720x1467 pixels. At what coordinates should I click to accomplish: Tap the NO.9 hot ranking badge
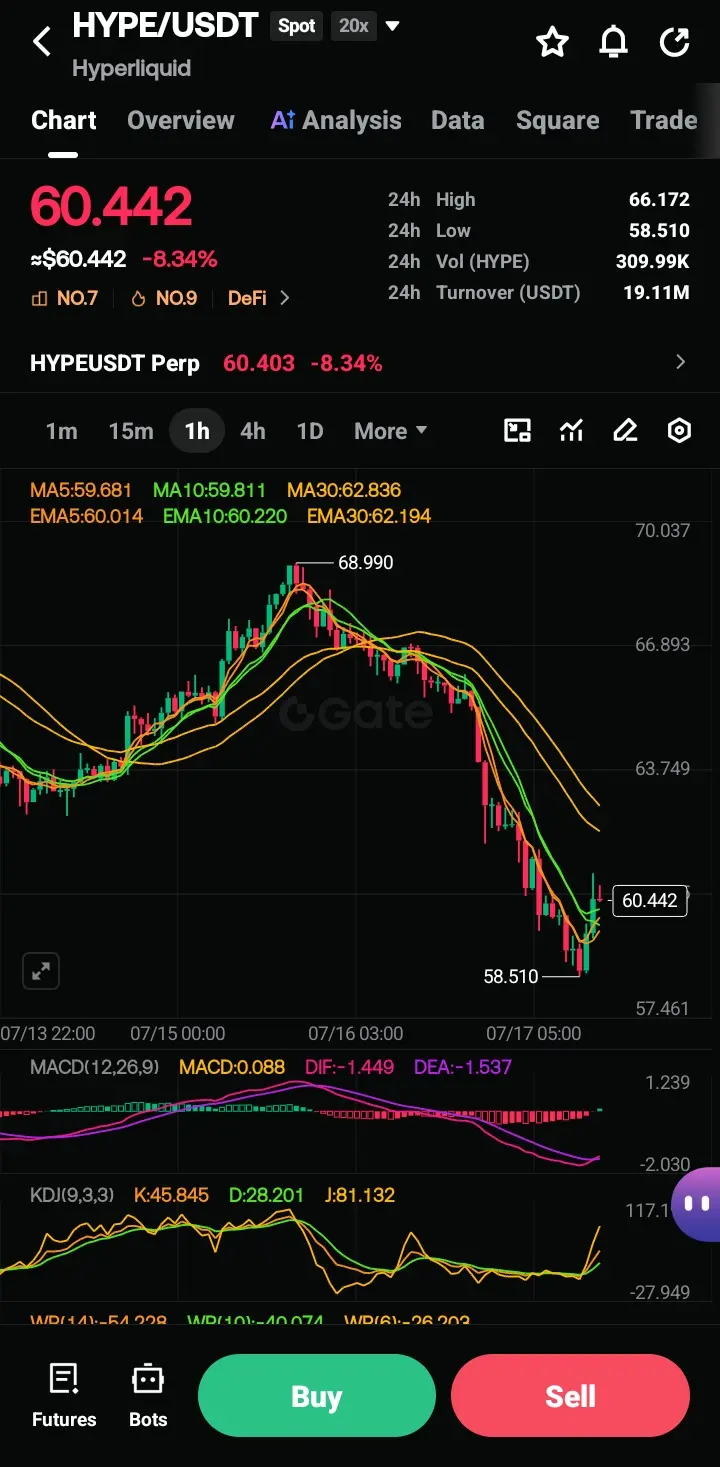click(165, 298)
